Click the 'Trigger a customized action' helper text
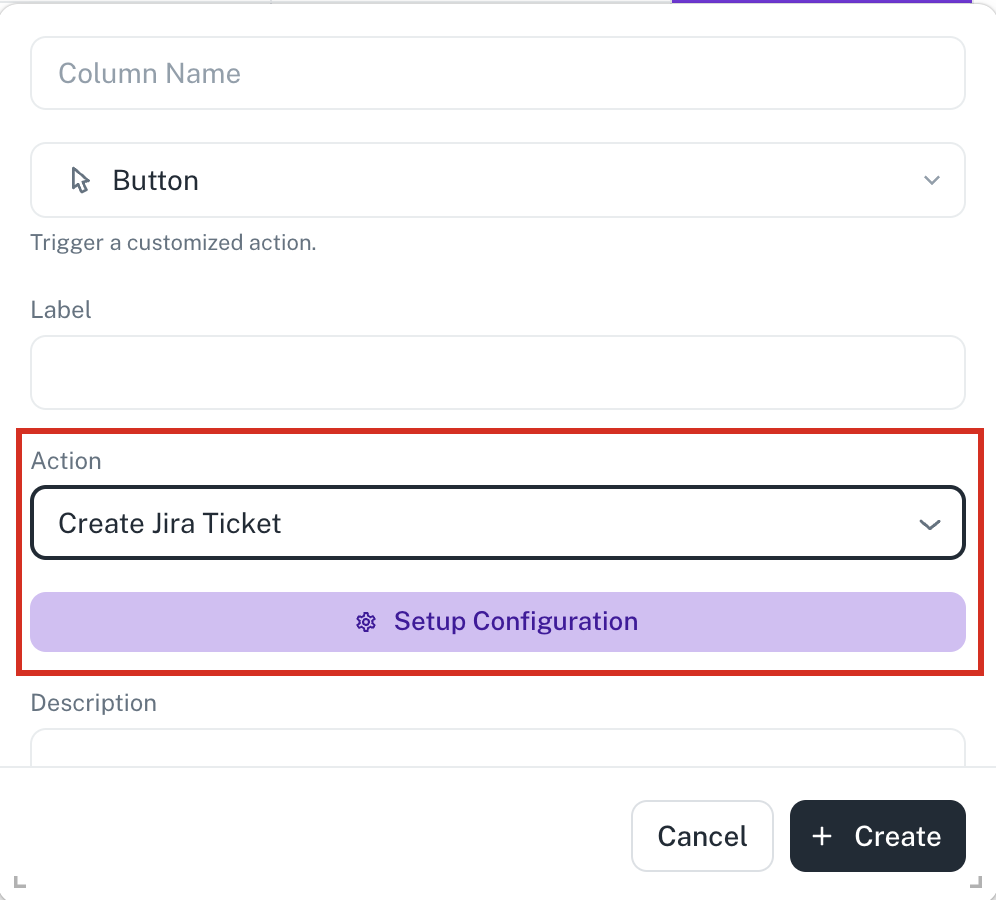This screenshot has height=900, width=996. (x=173, y=243)
